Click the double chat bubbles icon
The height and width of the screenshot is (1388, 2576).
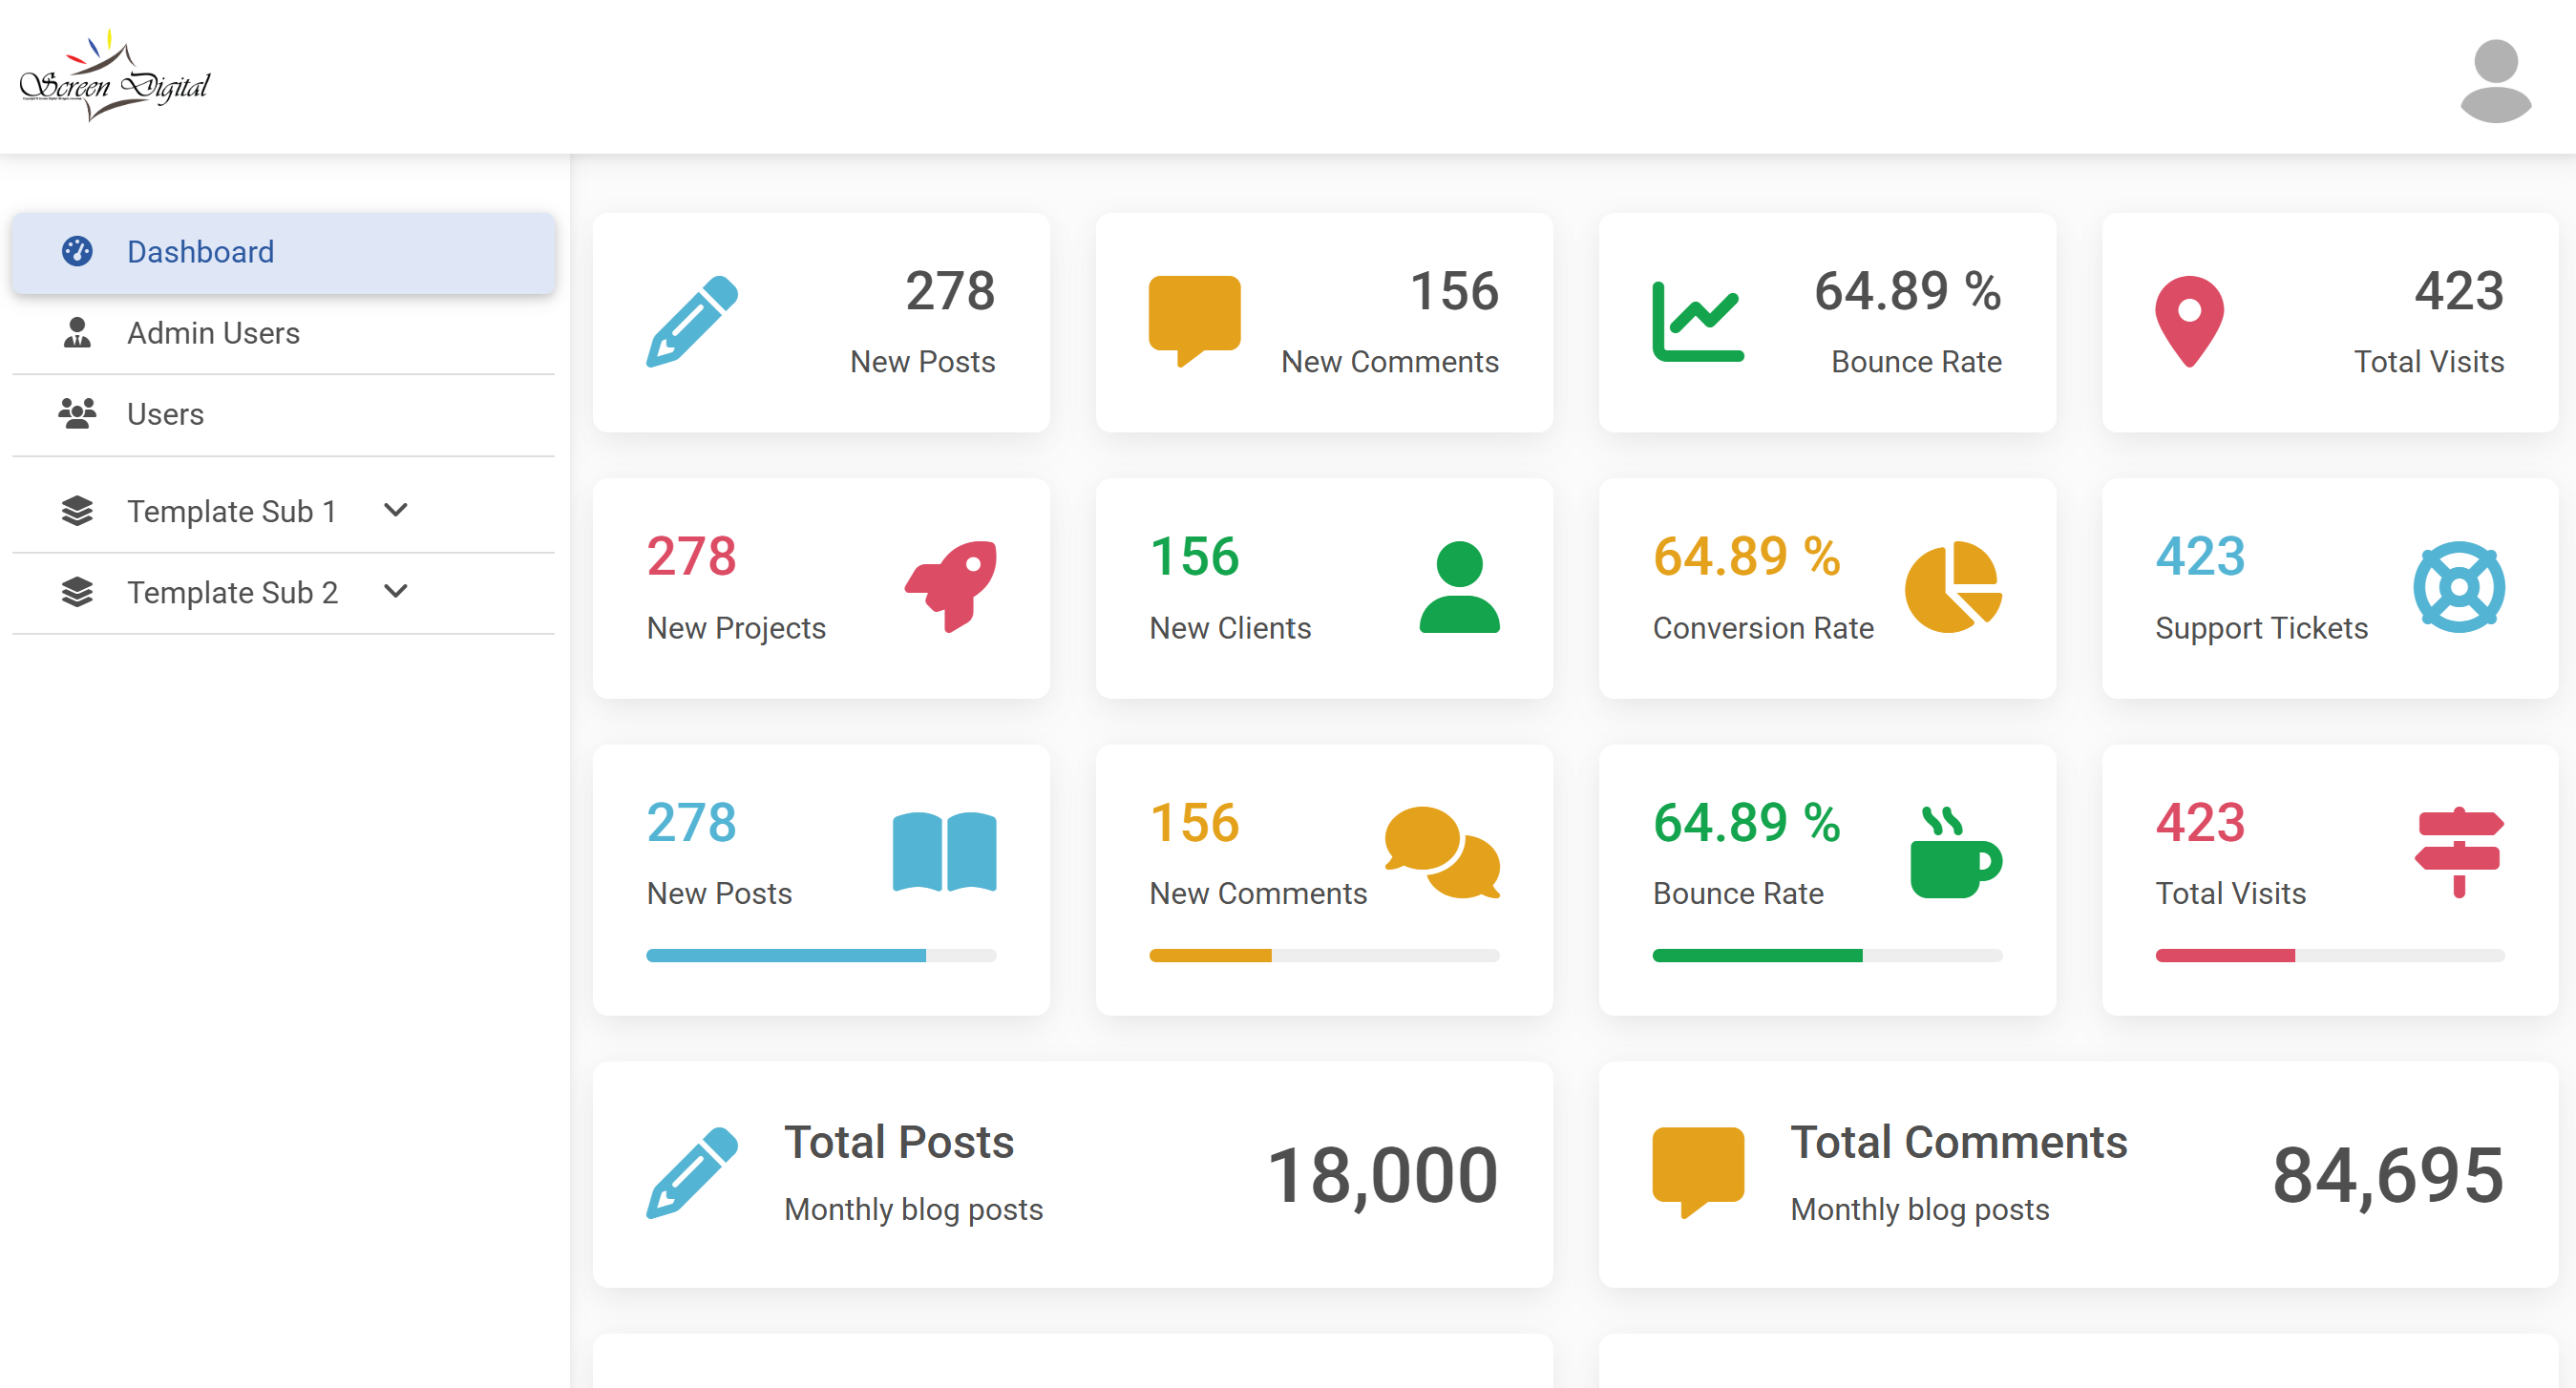click(x=1441, y=852)
